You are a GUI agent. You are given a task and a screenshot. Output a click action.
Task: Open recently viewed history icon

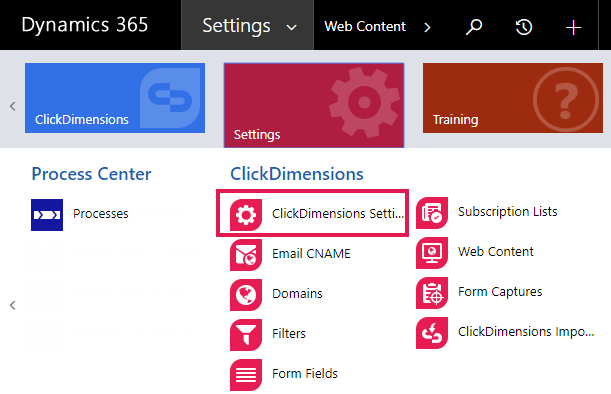(524, 27)
